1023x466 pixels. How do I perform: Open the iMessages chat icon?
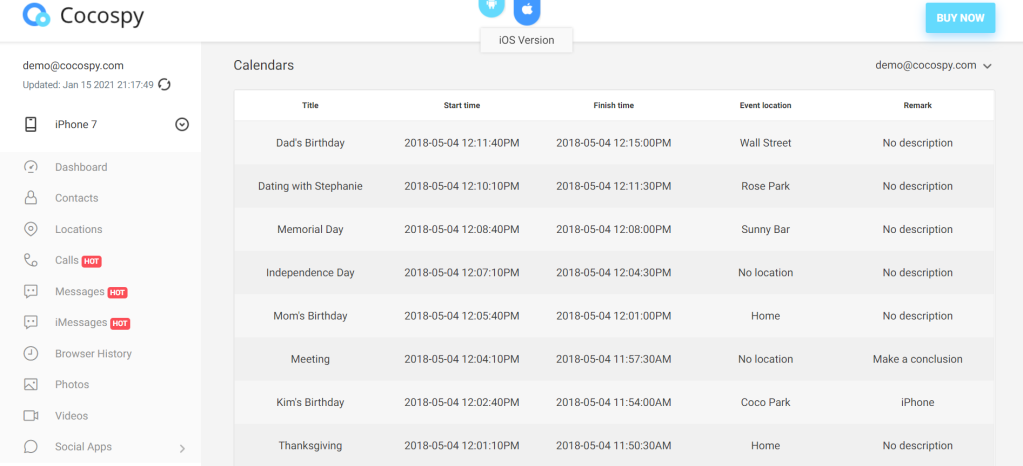click(x=31, y=322)
